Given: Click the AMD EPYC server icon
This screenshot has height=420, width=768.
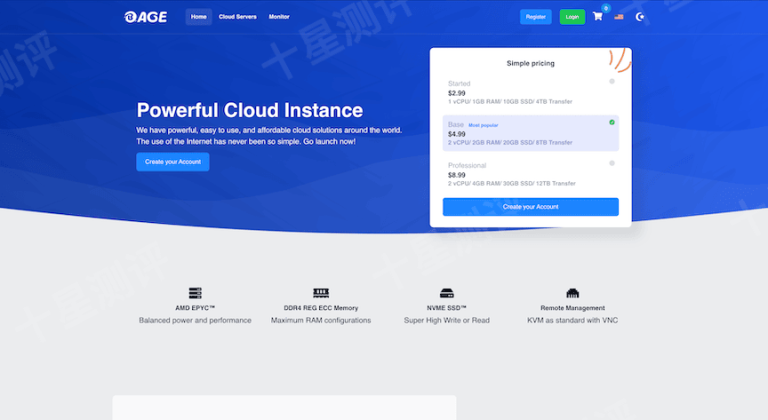Looking at the screenshot, I should (195, 293).
